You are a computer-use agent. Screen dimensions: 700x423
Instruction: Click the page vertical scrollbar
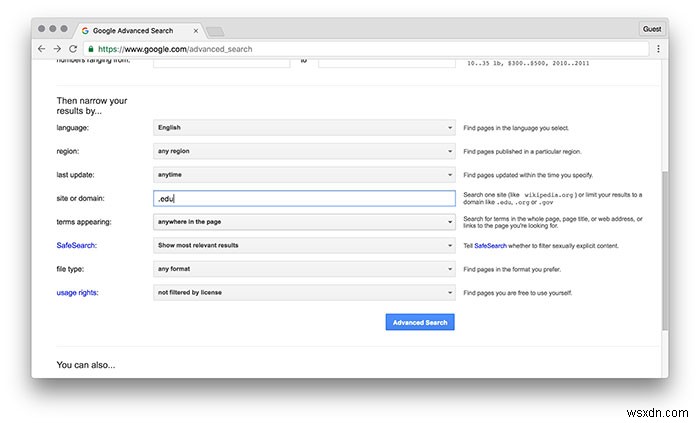point(665,250)
